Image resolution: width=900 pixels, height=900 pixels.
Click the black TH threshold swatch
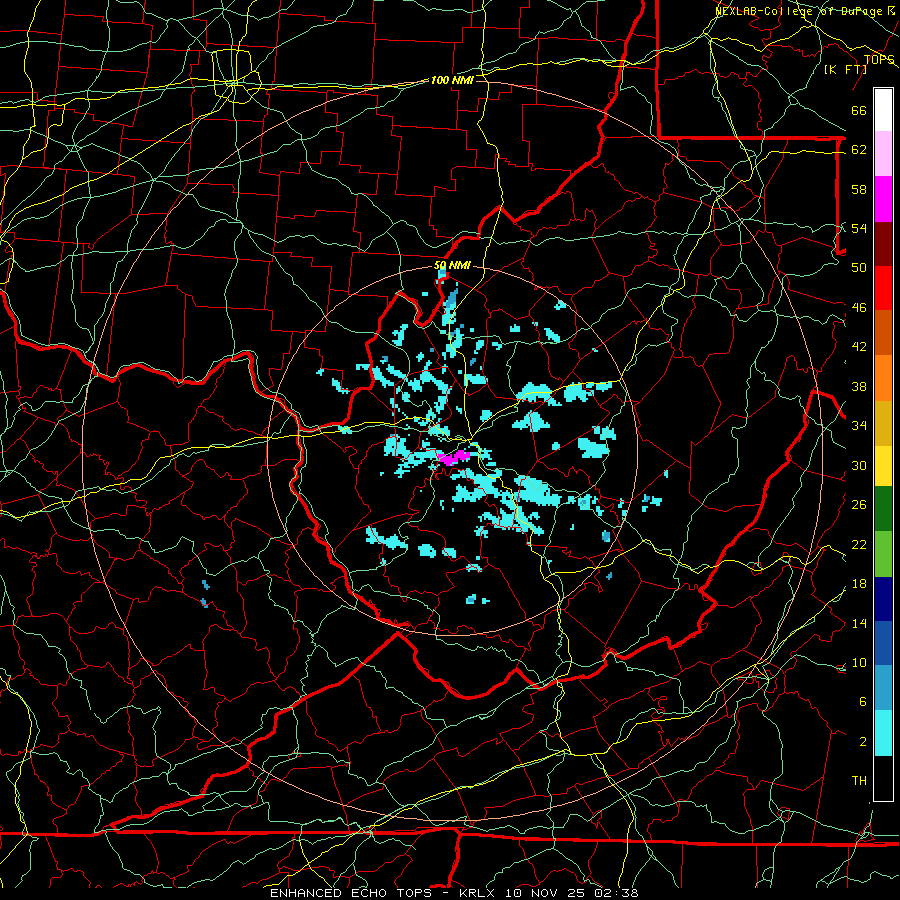click(883, 778)
